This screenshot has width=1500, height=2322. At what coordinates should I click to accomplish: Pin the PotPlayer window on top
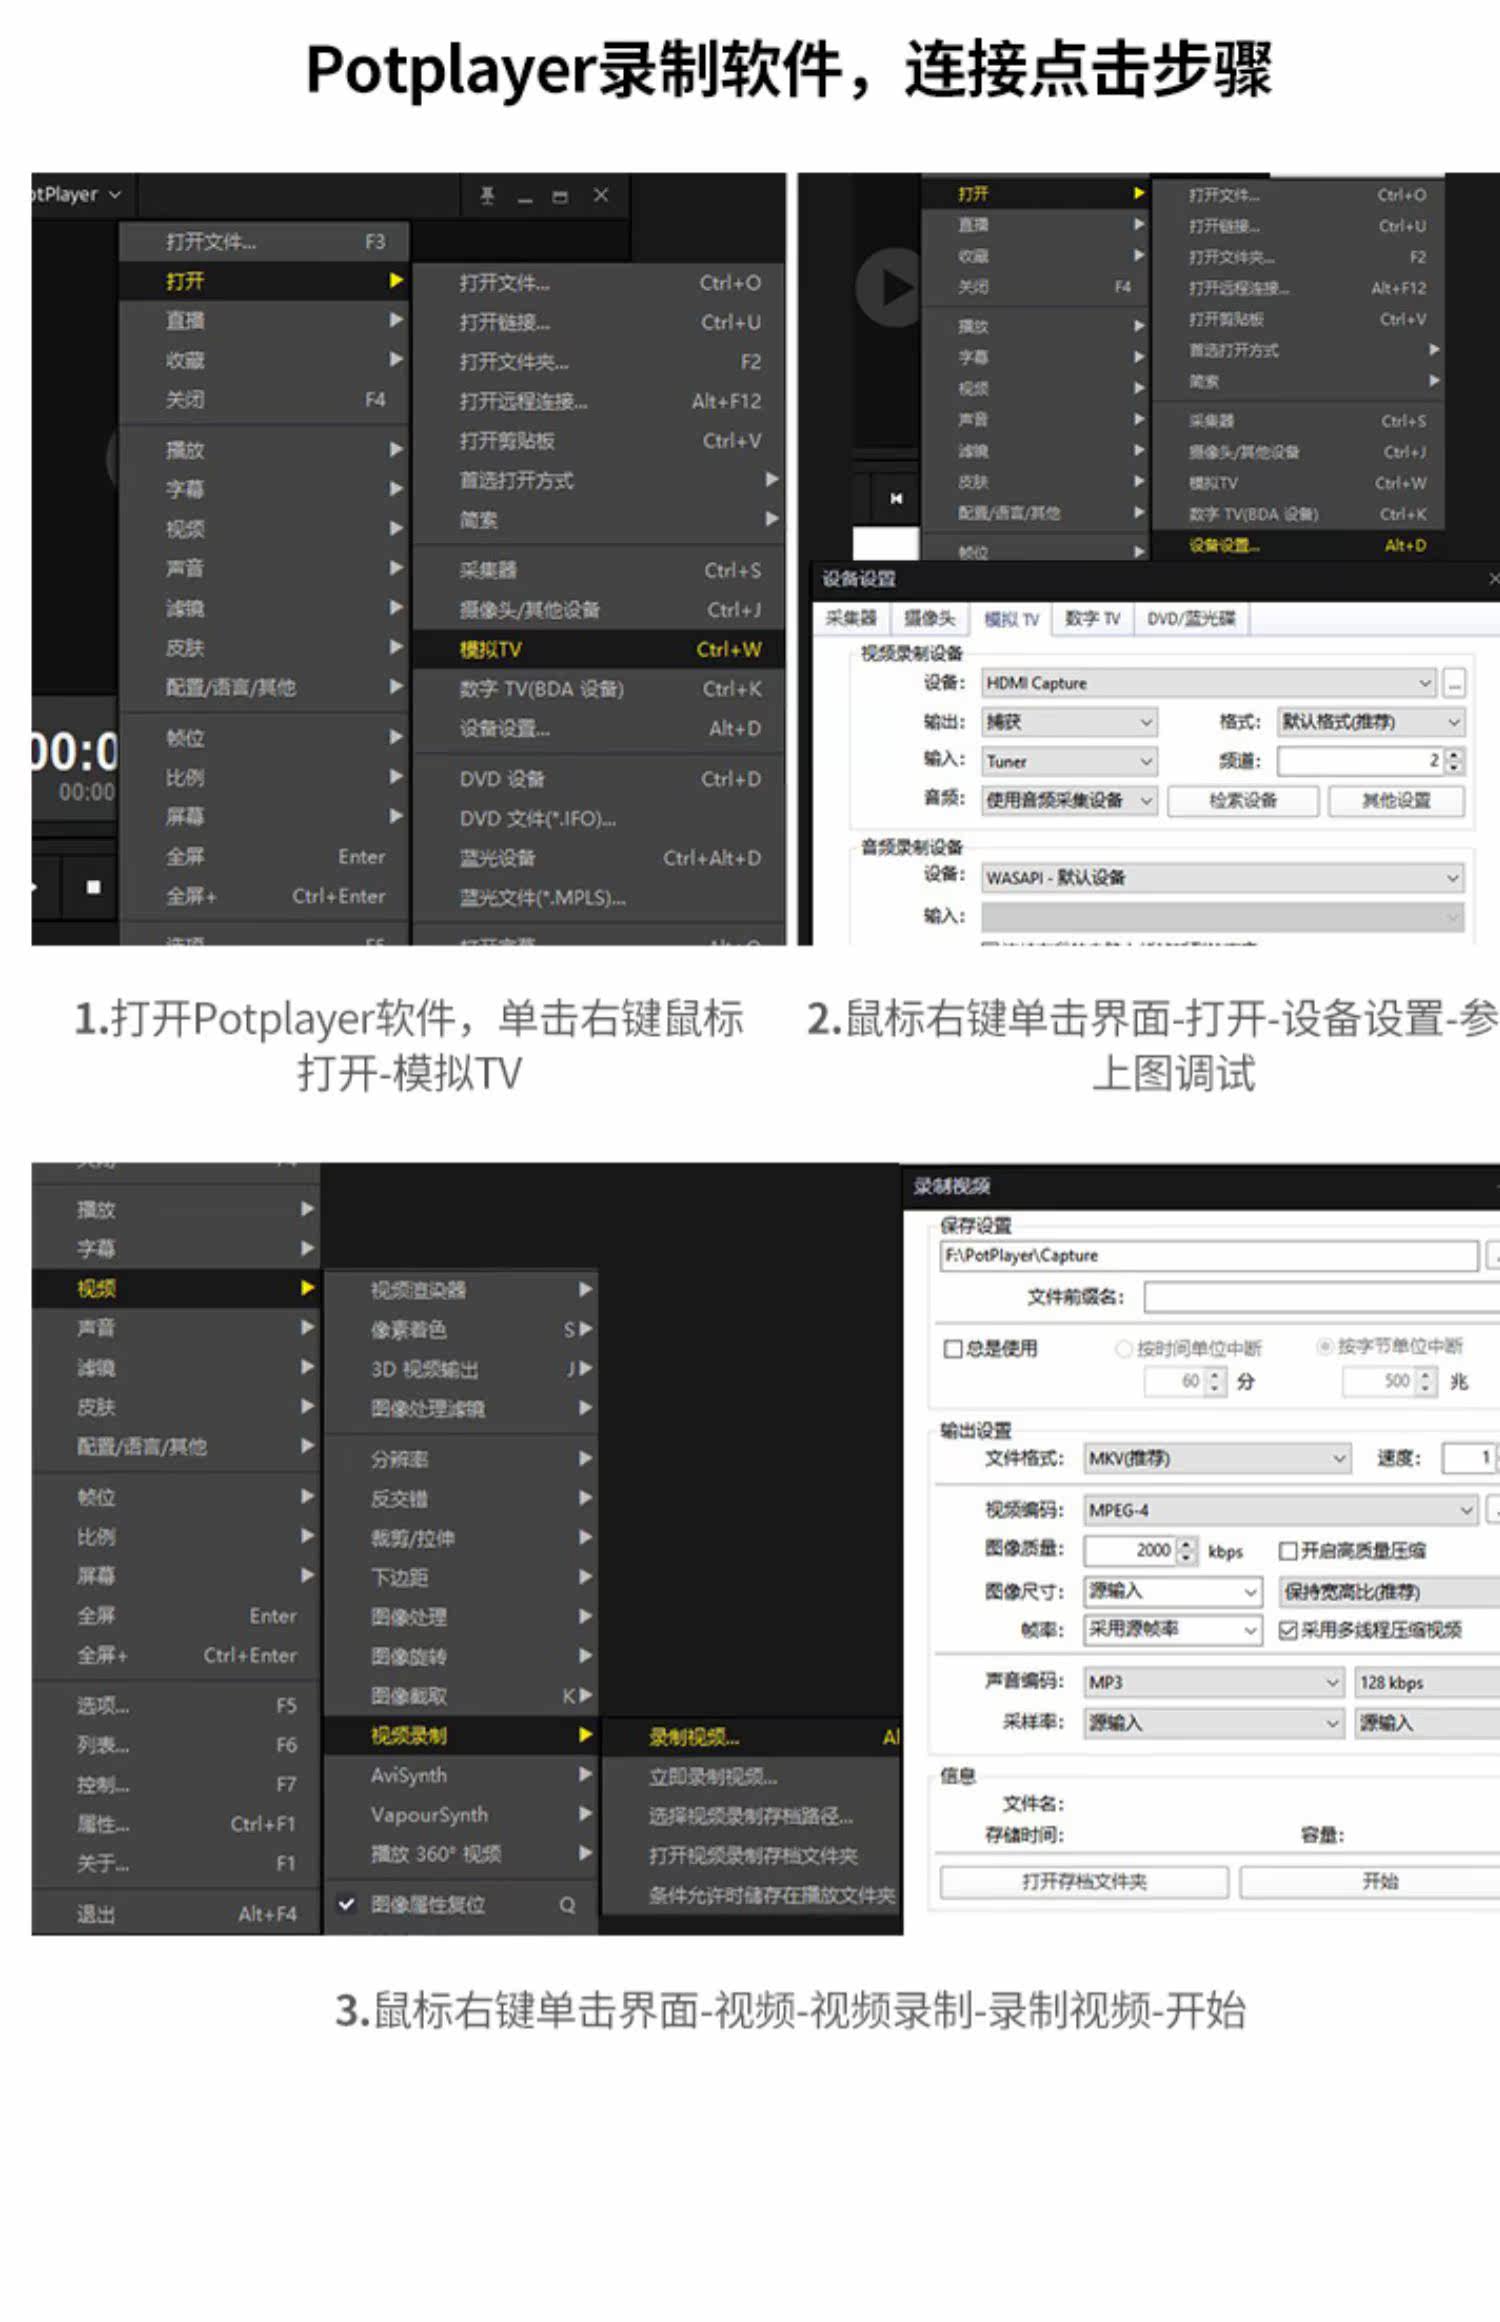click(487, 195)
